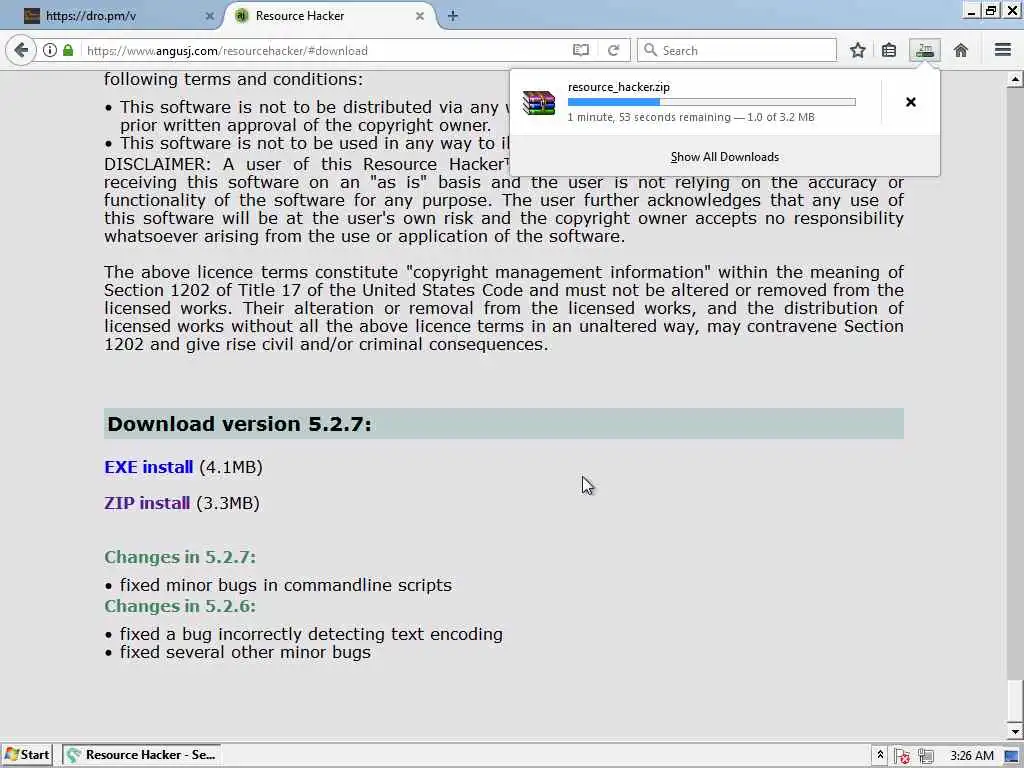Go to the home page icon
The height and width of the screenshot is (768, 1024).
(961, 50)
